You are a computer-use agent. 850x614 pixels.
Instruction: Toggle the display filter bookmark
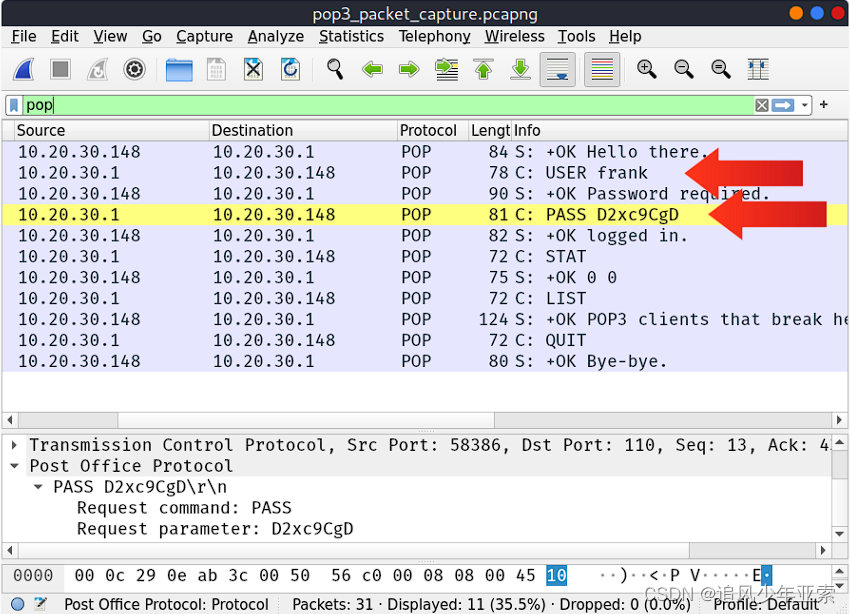pos(12,104)
